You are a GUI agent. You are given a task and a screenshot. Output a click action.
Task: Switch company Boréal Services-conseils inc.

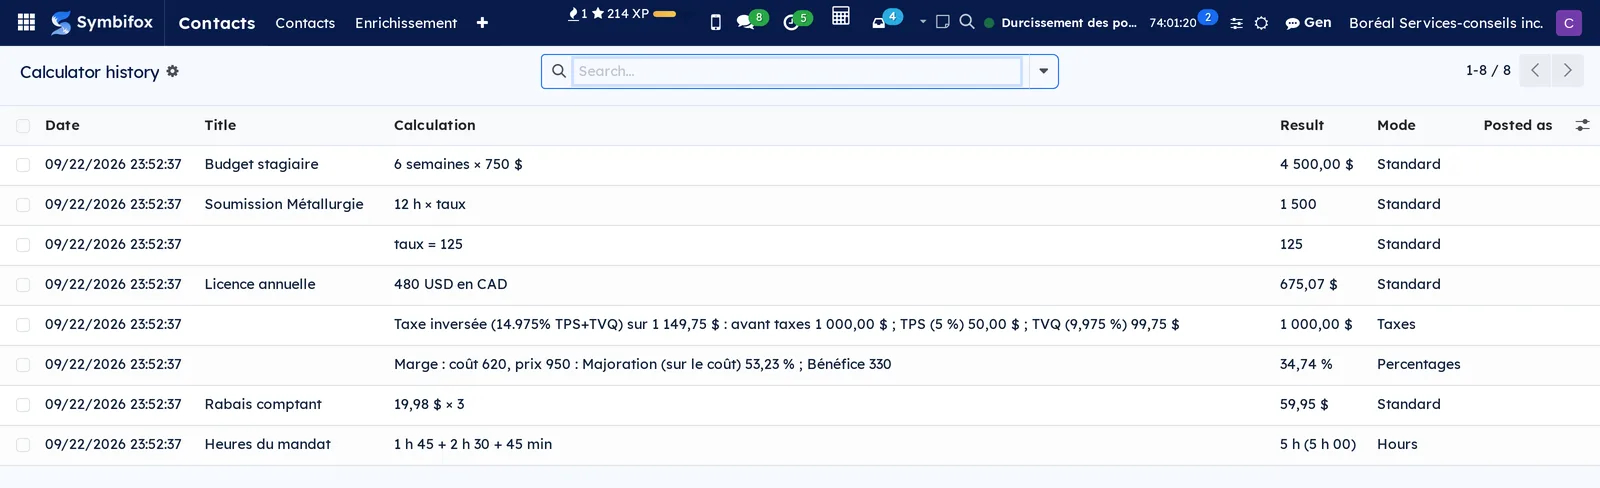point(1446,23)
